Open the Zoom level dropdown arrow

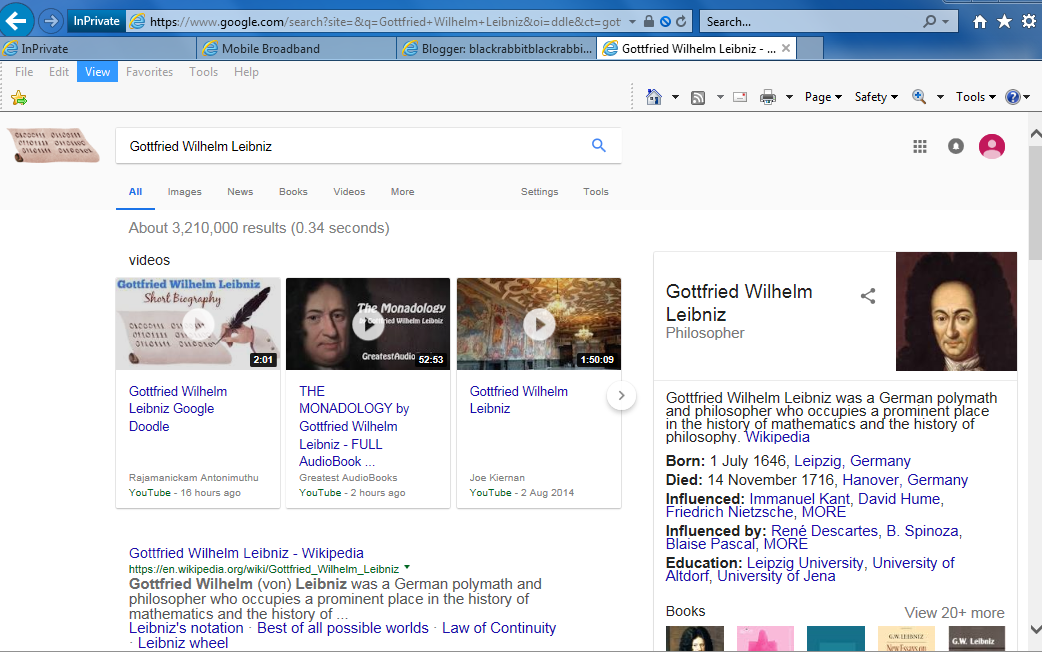coord(940,98)
